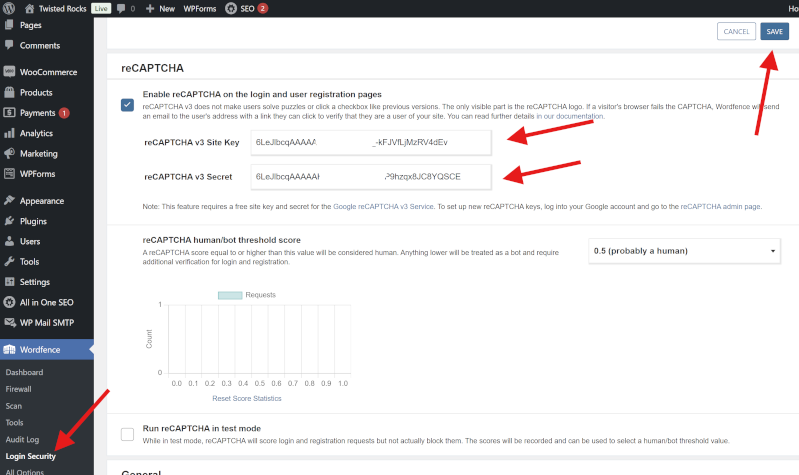Image resolution: width=799 pixels, height=475 pixels.
Task: Click the All in One SEO icon
Action: (x=9, y=302)
